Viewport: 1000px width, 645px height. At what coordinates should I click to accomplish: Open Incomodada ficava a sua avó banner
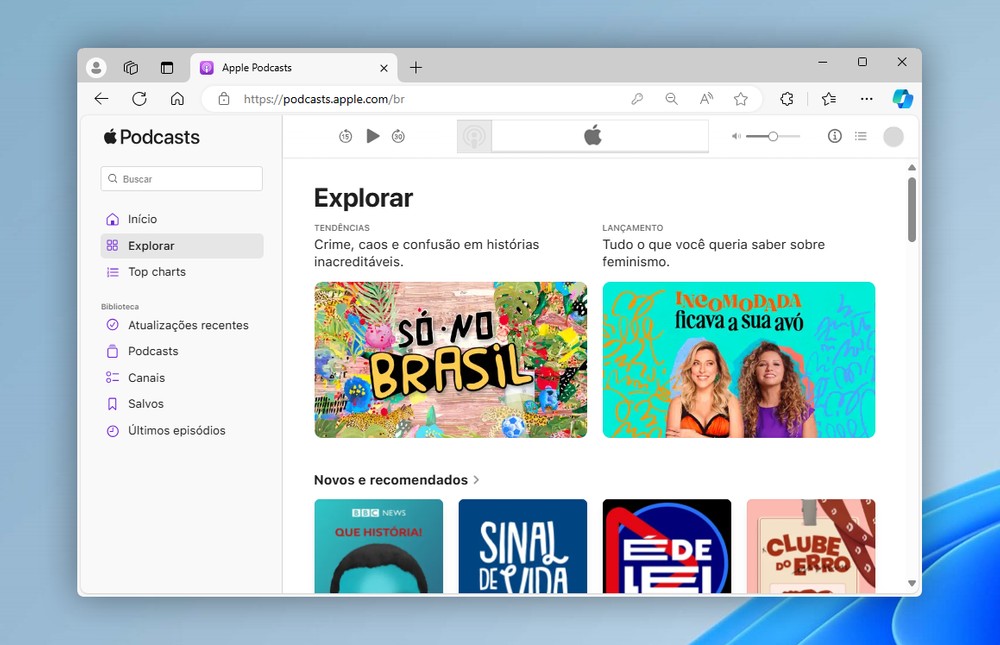pos(739,360)
